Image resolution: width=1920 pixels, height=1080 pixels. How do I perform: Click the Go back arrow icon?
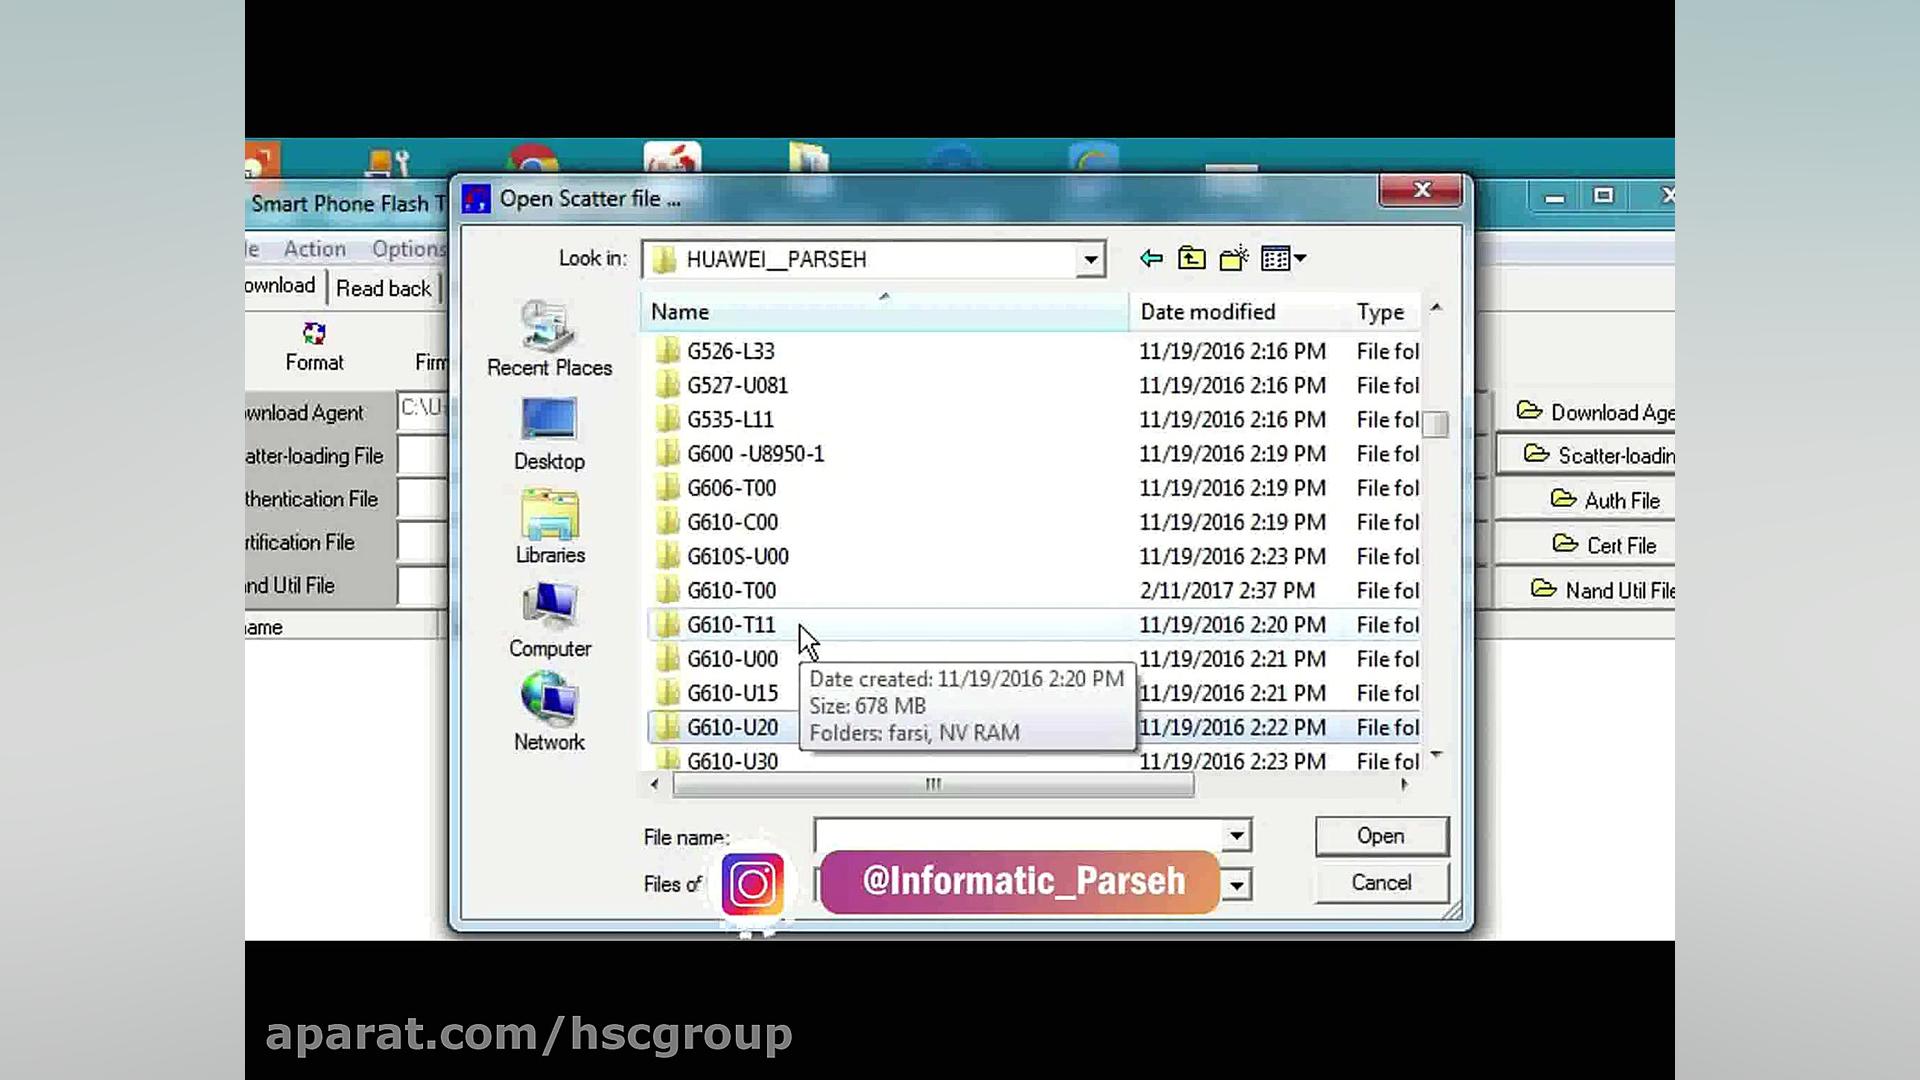[x=1151, y=259]
